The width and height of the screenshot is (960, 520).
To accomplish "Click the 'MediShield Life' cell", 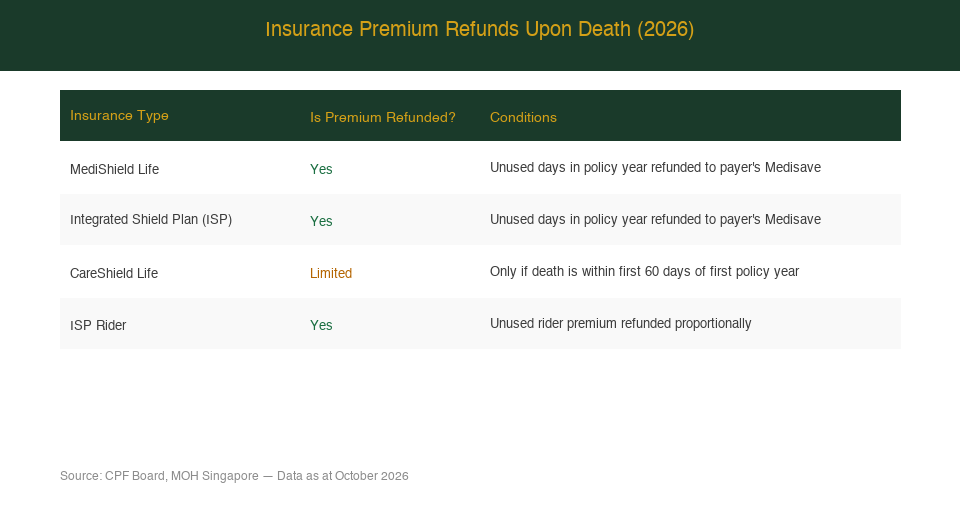I will click(x=114, y=169).
